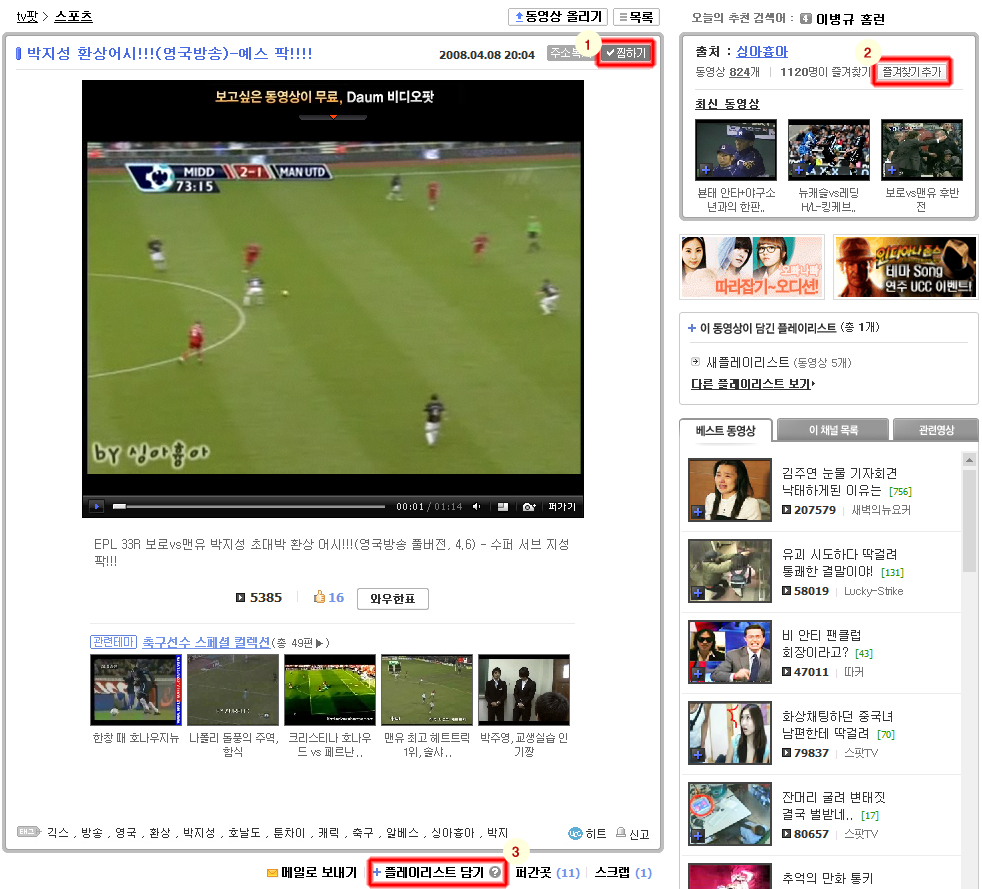Screen dimensions: 982x889
Task: Click the play arrow after 총 49편
Action: [319, 643]
